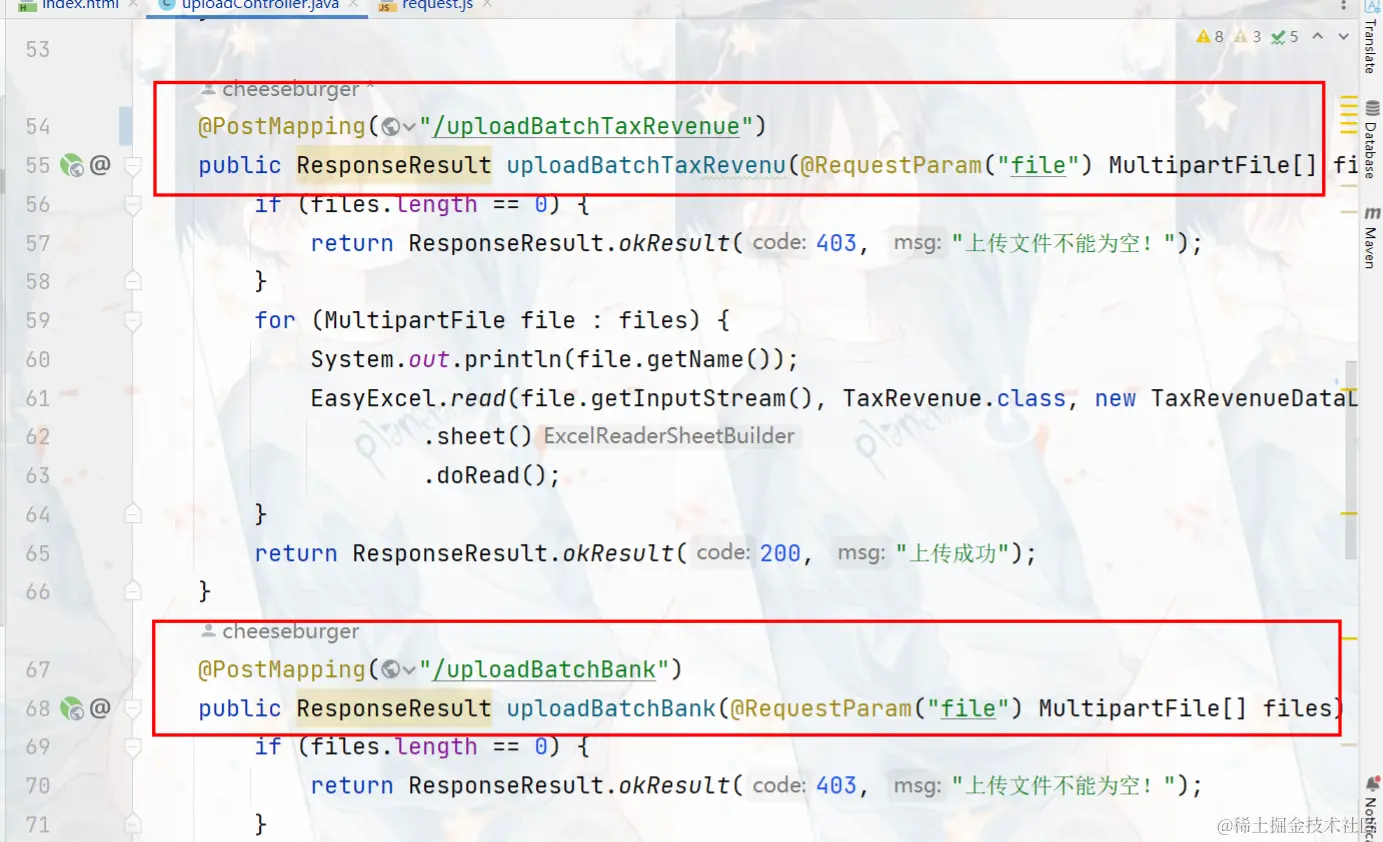The image size is (1383, 842).
Task: Open the Maven side panel label
Action: click(1371, 248)
